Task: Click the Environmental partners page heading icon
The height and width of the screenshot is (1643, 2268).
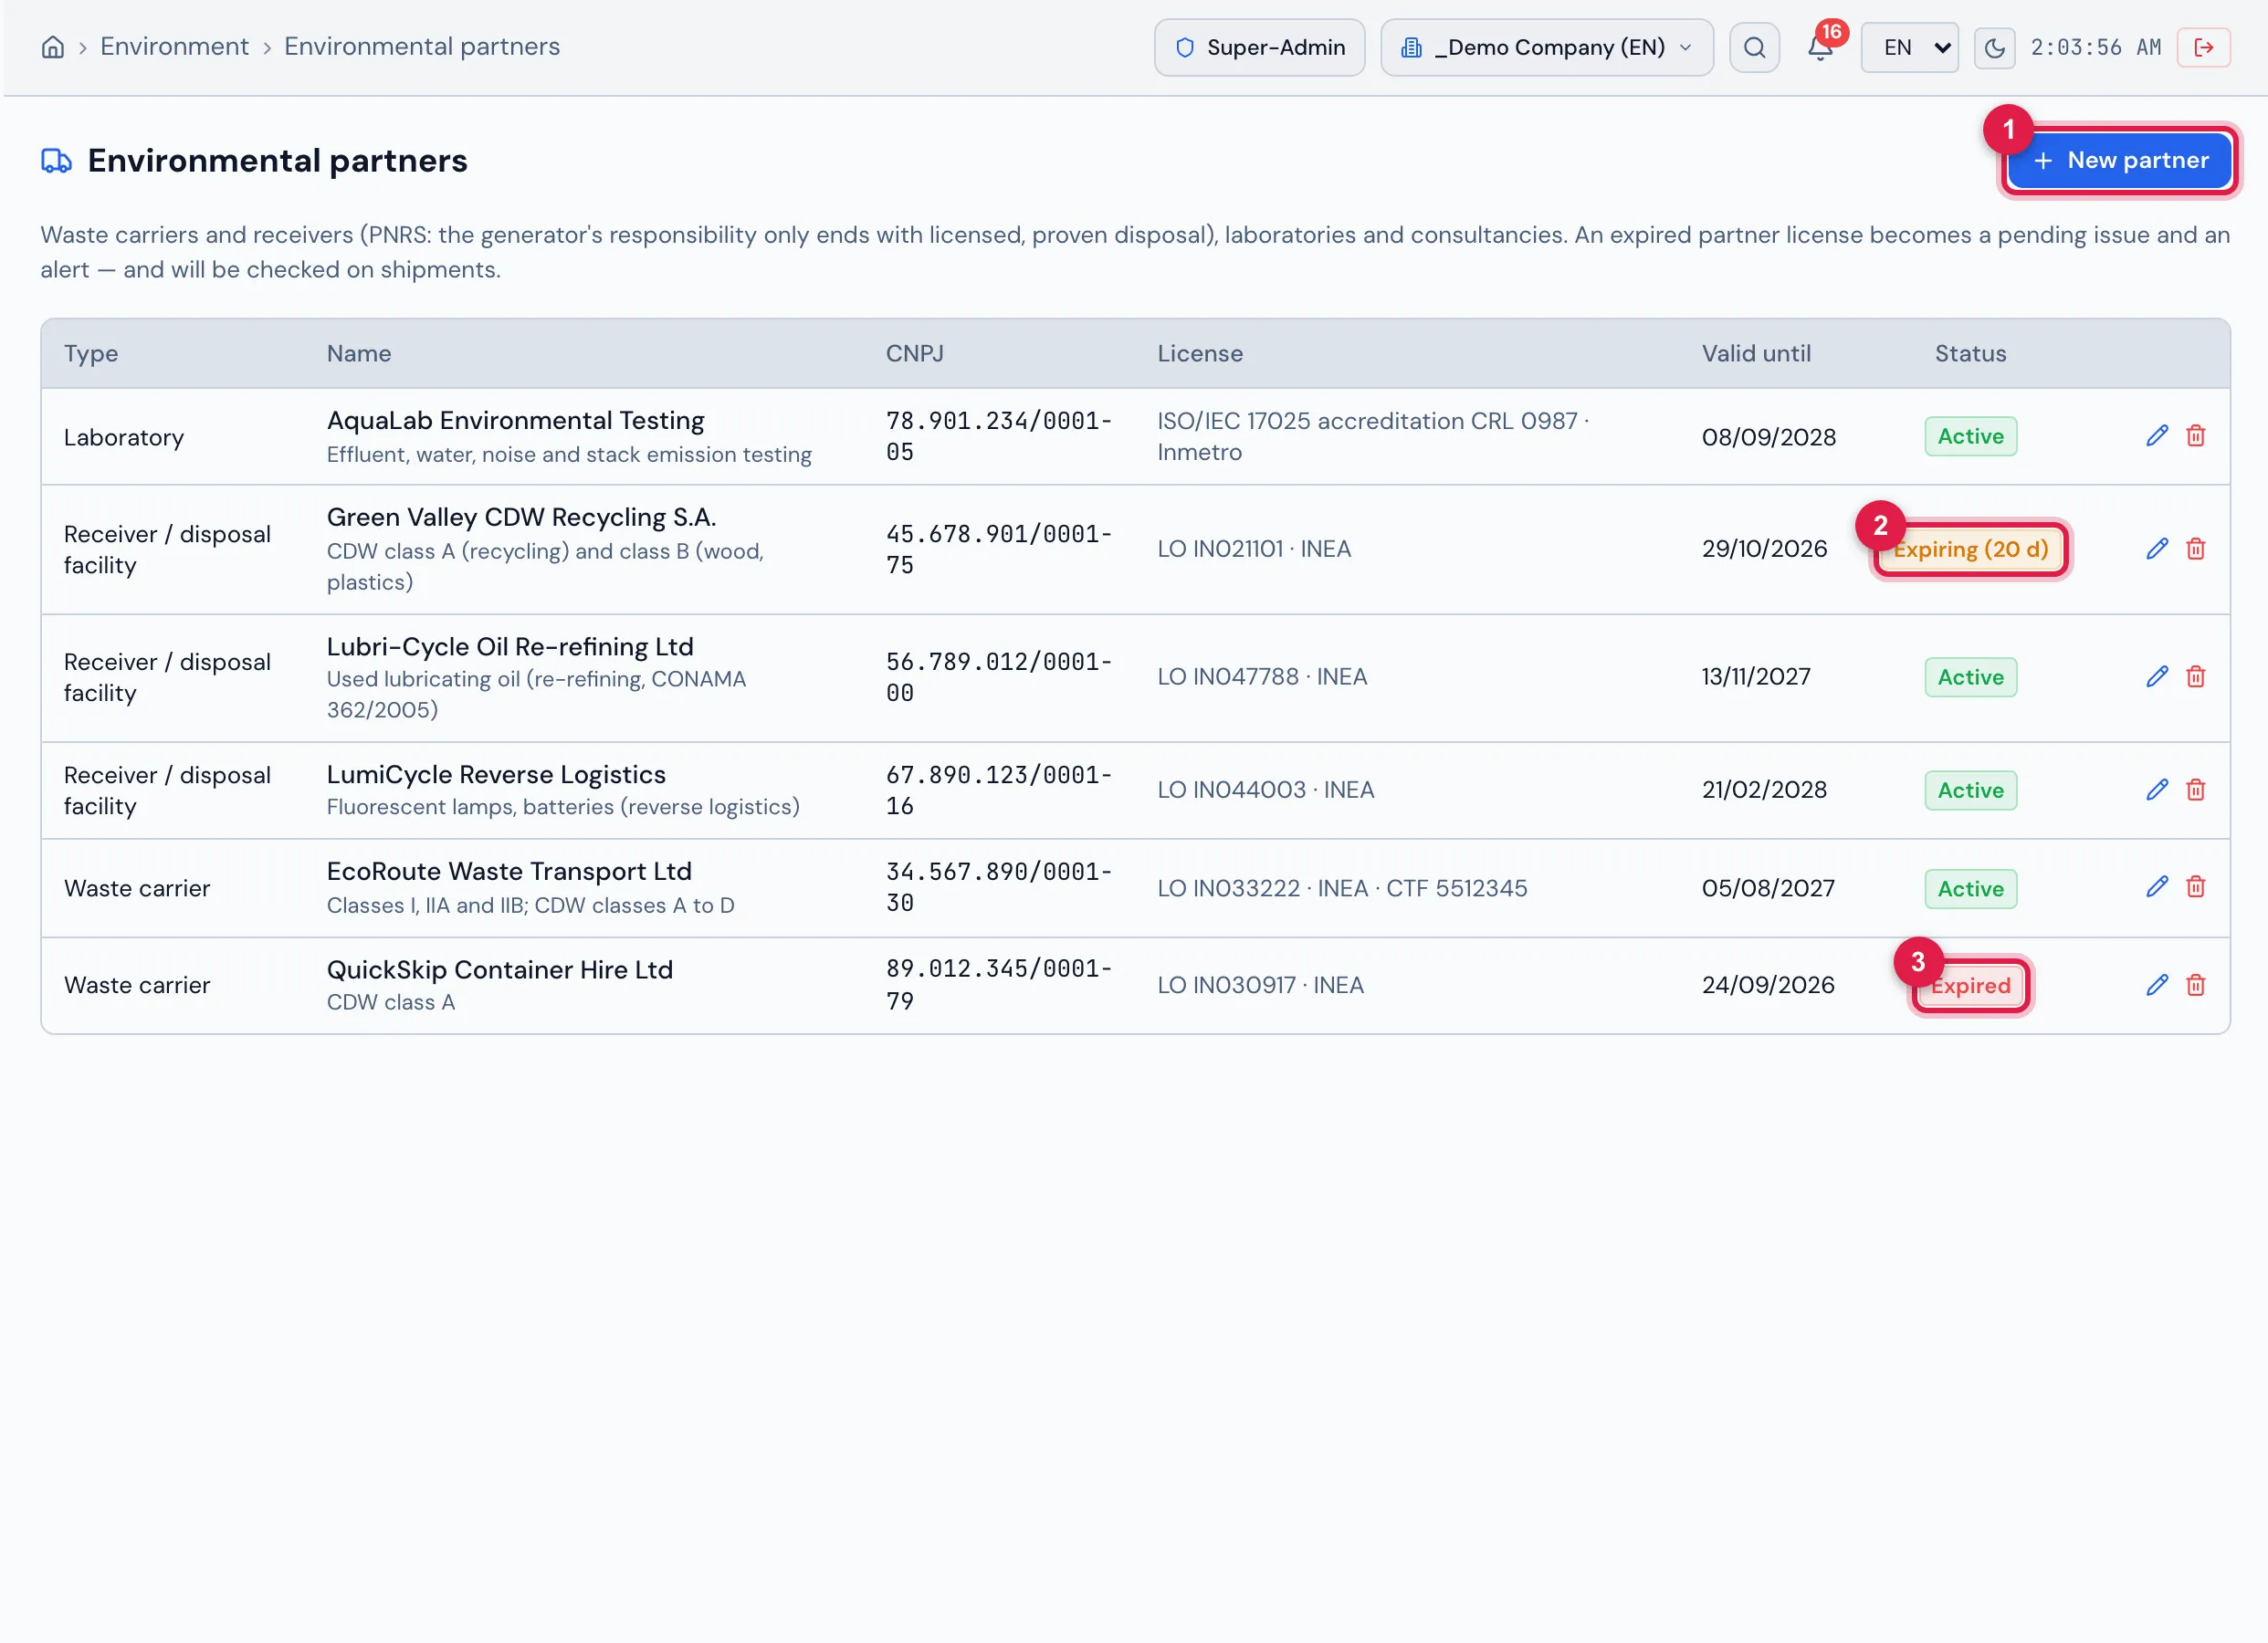Action: click(56, 160)
